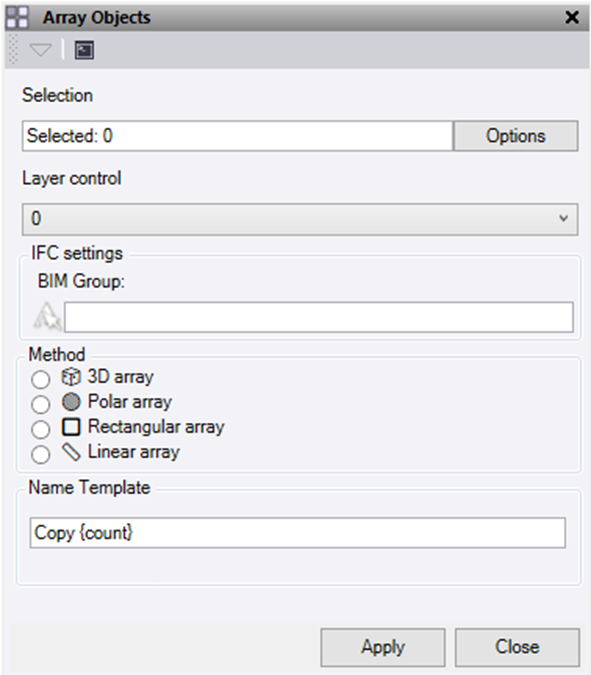Click the down-triangle toolbar icon
The width and height of the screenshot is (591, 675).
tap(40, 50)
